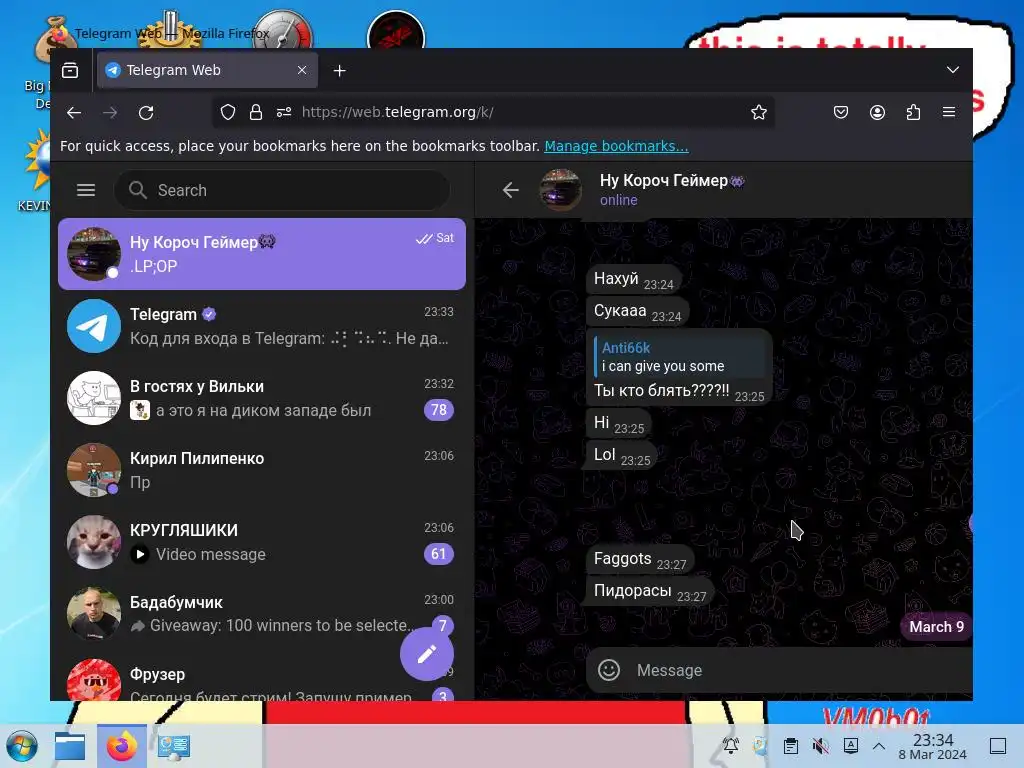The width and height of the screenshot is (1024, 768).
Task: Go back one page in Firefox
Action: pyautogui.click(x=74, y=112)
